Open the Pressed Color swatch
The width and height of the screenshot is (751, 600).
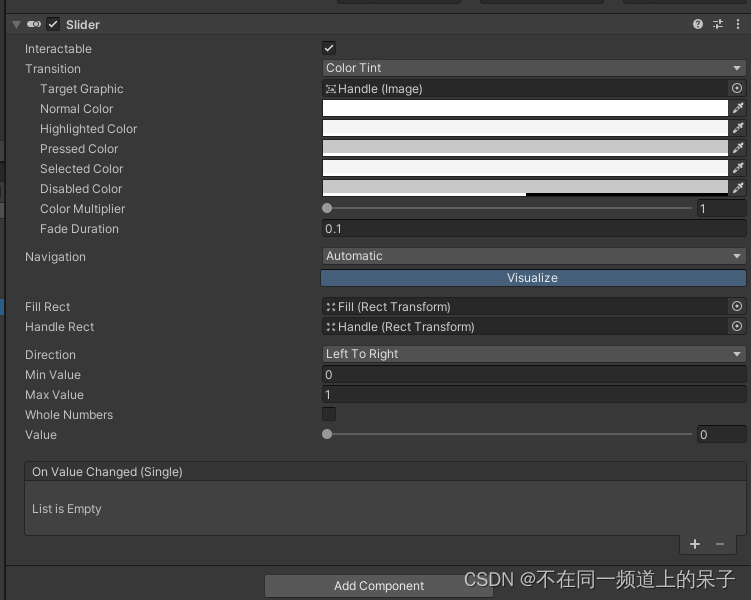pos(525,148)
